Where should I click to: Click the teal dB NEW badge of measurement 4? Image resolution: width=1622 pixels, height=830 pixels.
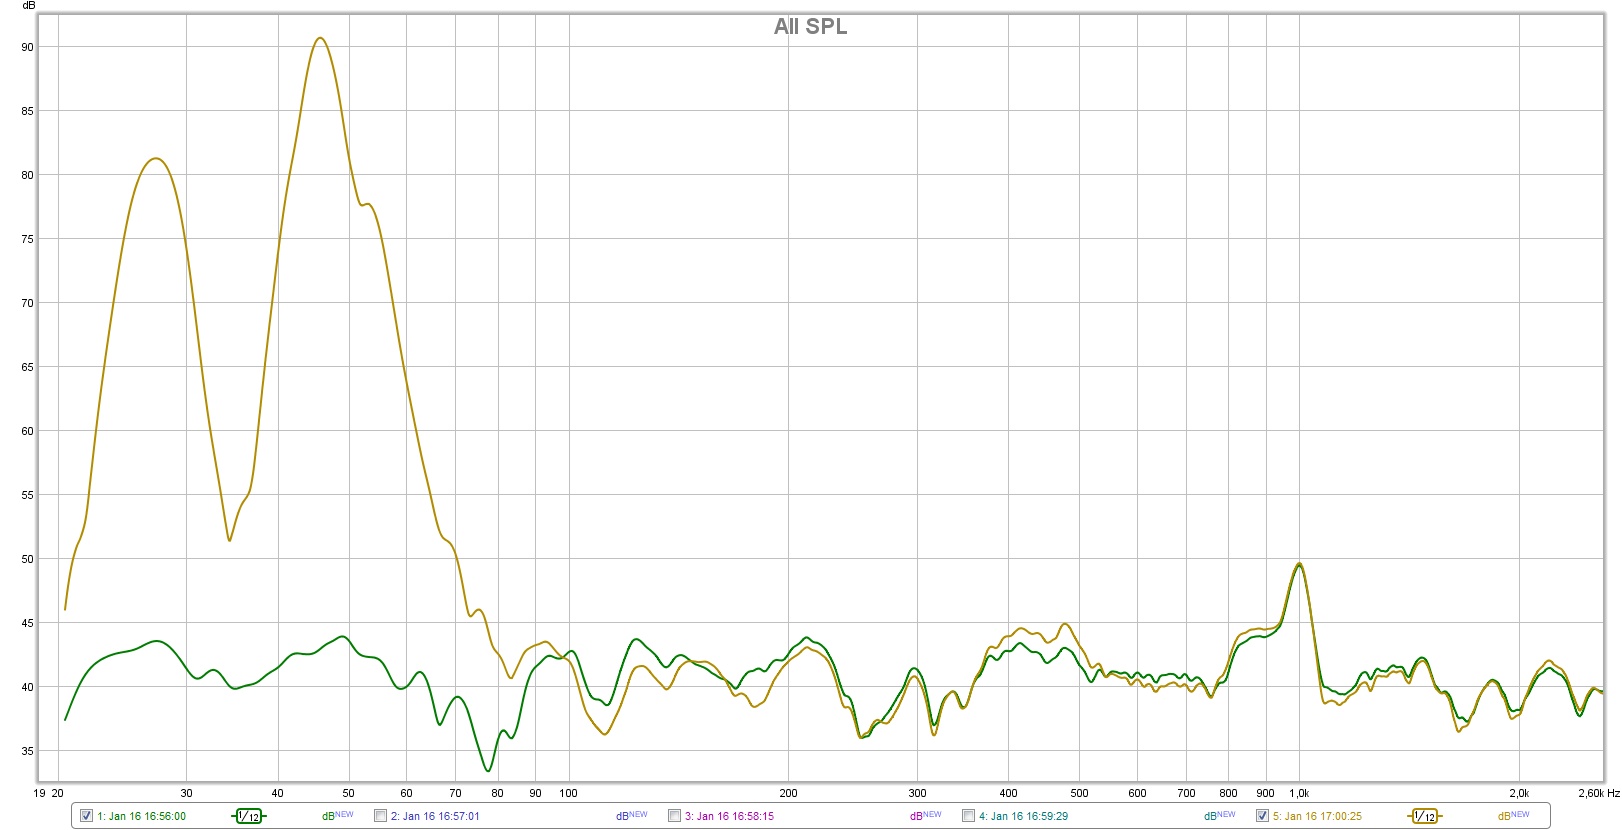point(1219,816)
